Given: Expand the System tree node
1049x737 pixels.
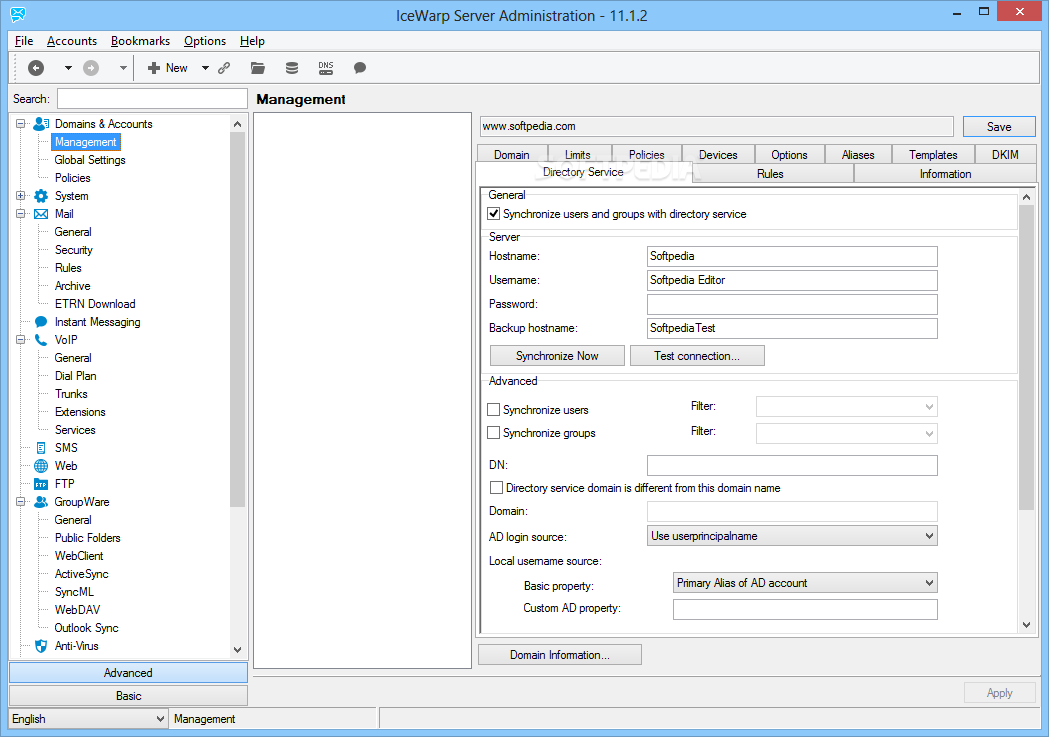Looking at the screenshot, I should pos(21,196).
